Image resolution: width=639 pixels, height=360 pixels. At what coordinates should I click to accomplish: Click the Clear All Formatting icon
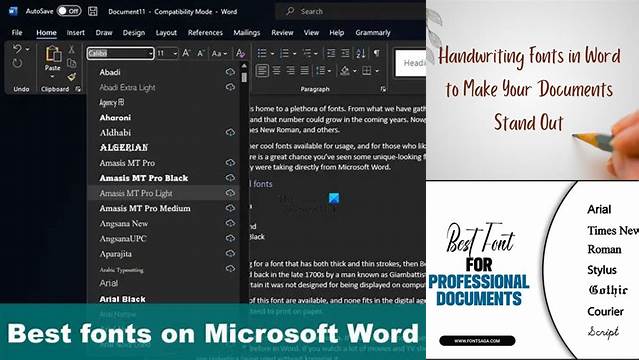click(240, 53)
